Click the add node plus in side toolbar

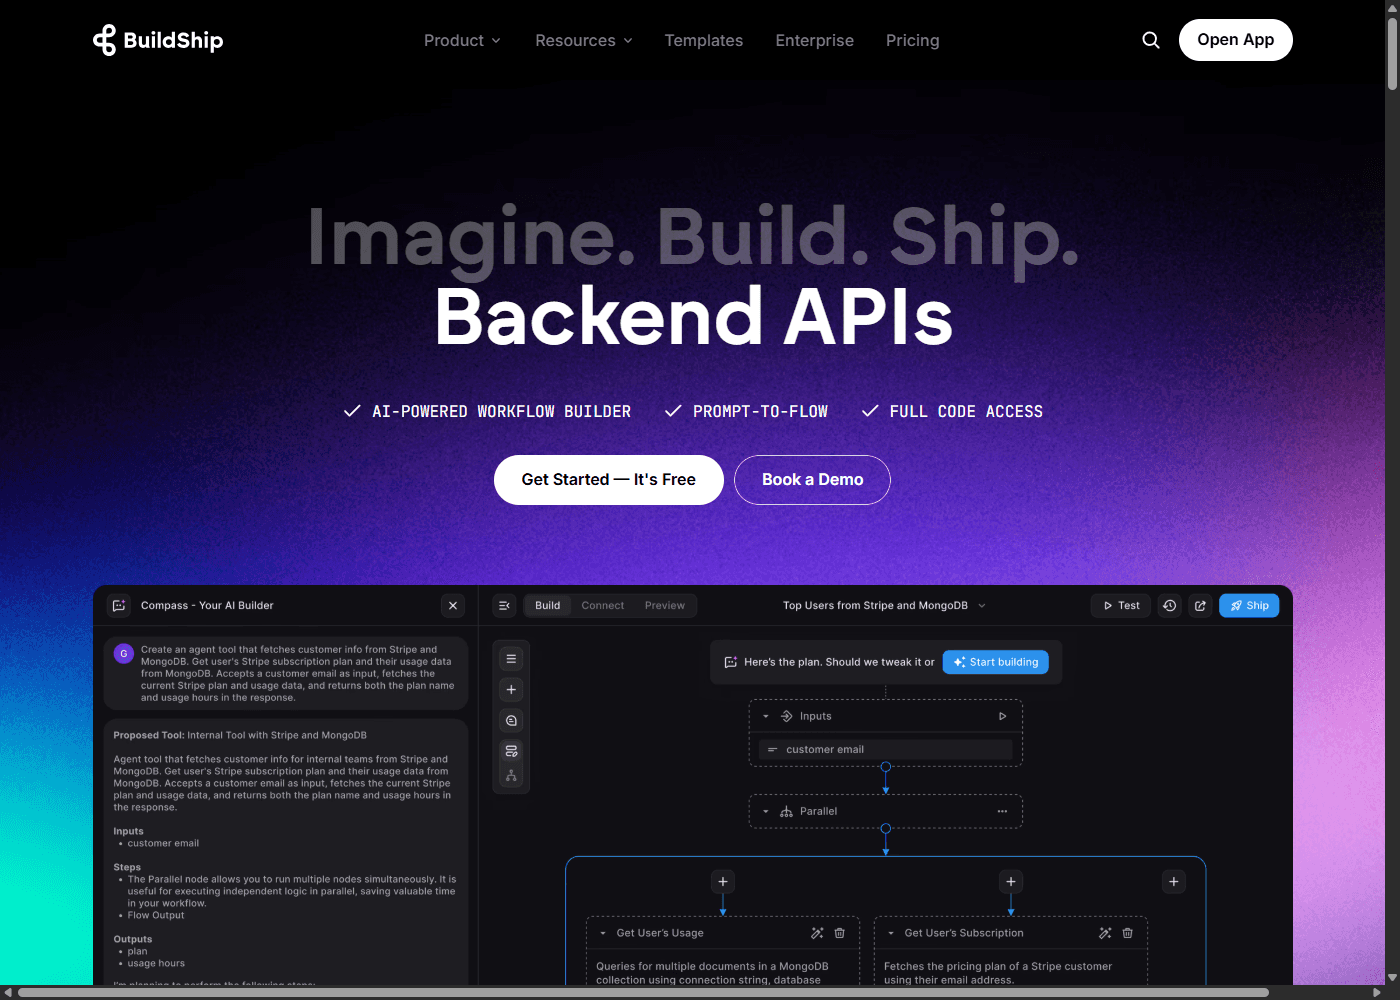tap(511, 690)
